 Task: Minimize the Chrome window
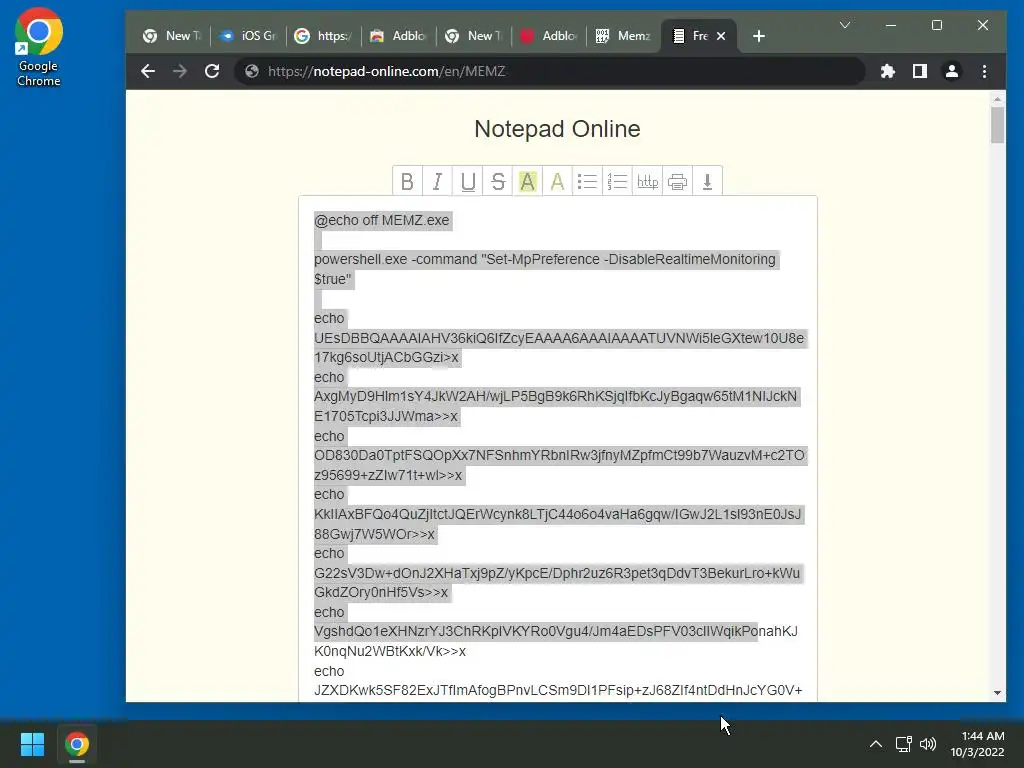(x=891, y=25)
